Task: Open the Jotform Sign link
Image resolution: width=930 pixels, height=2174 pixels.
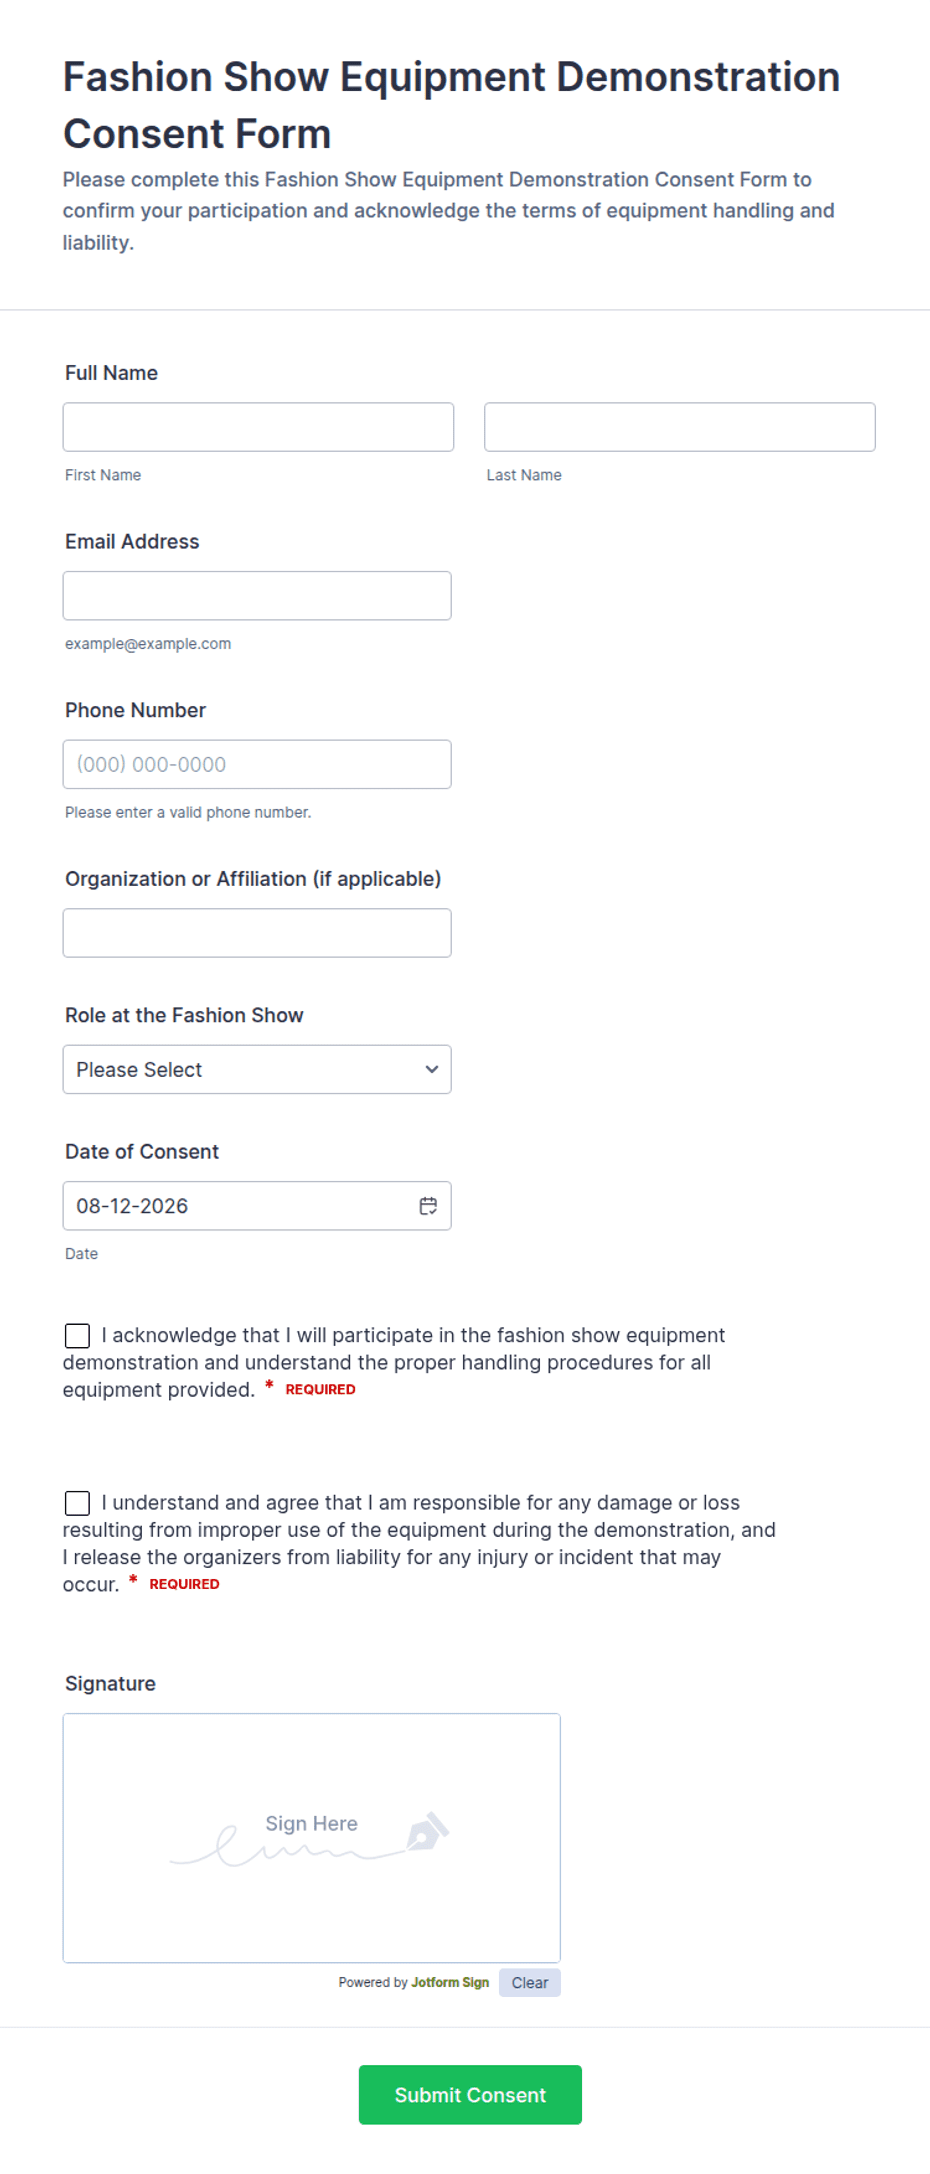Action: click(450, 1982)
